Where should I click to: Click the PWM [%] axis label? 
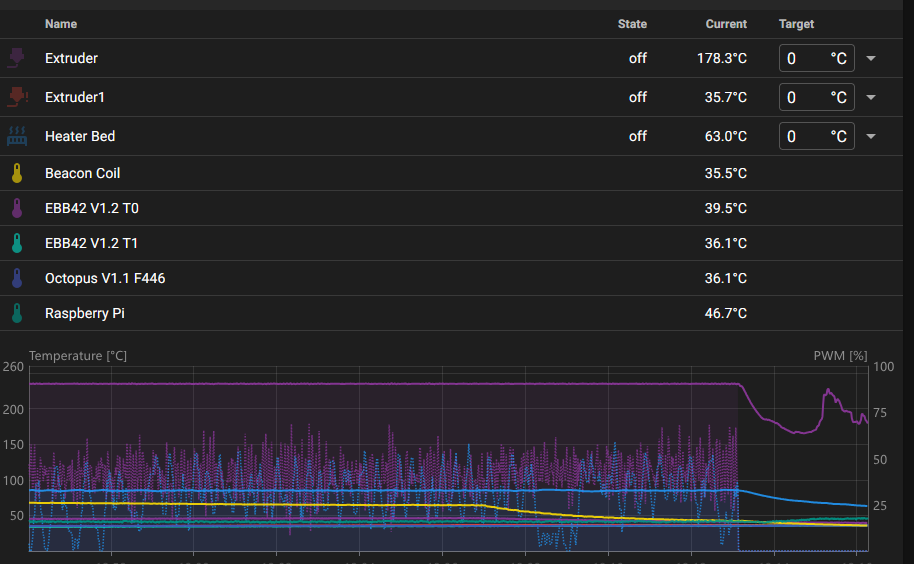coord(840,355)
